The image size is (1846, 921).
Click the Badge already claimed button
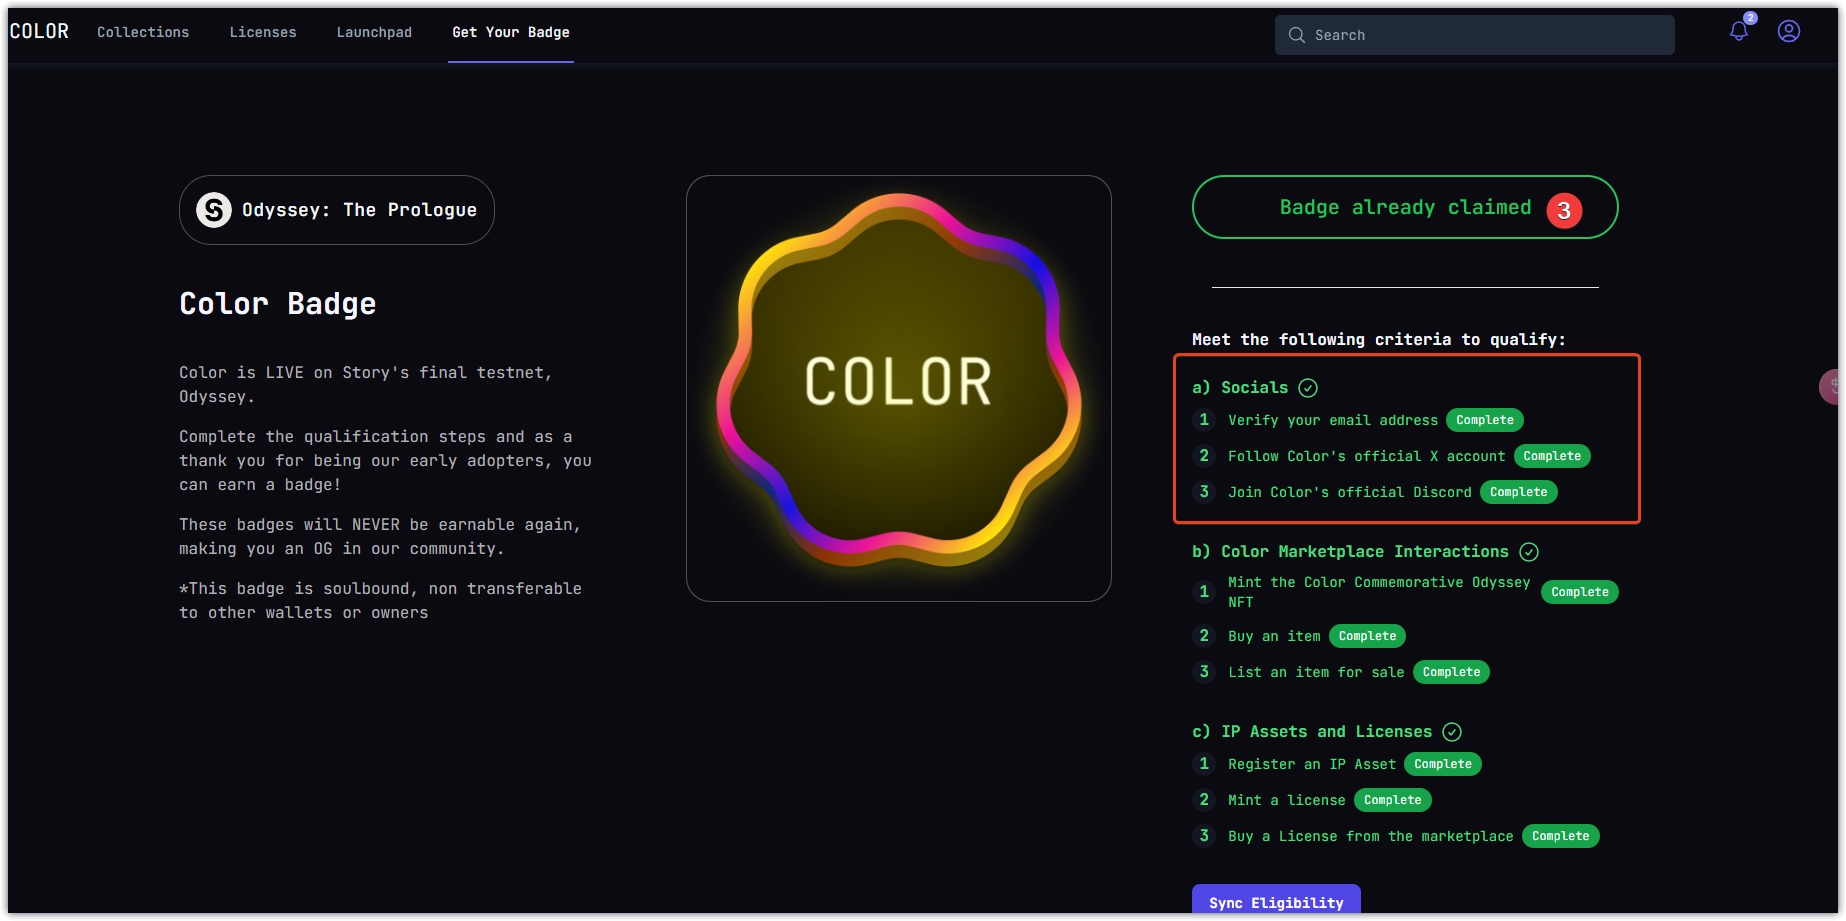(1404, 208)
